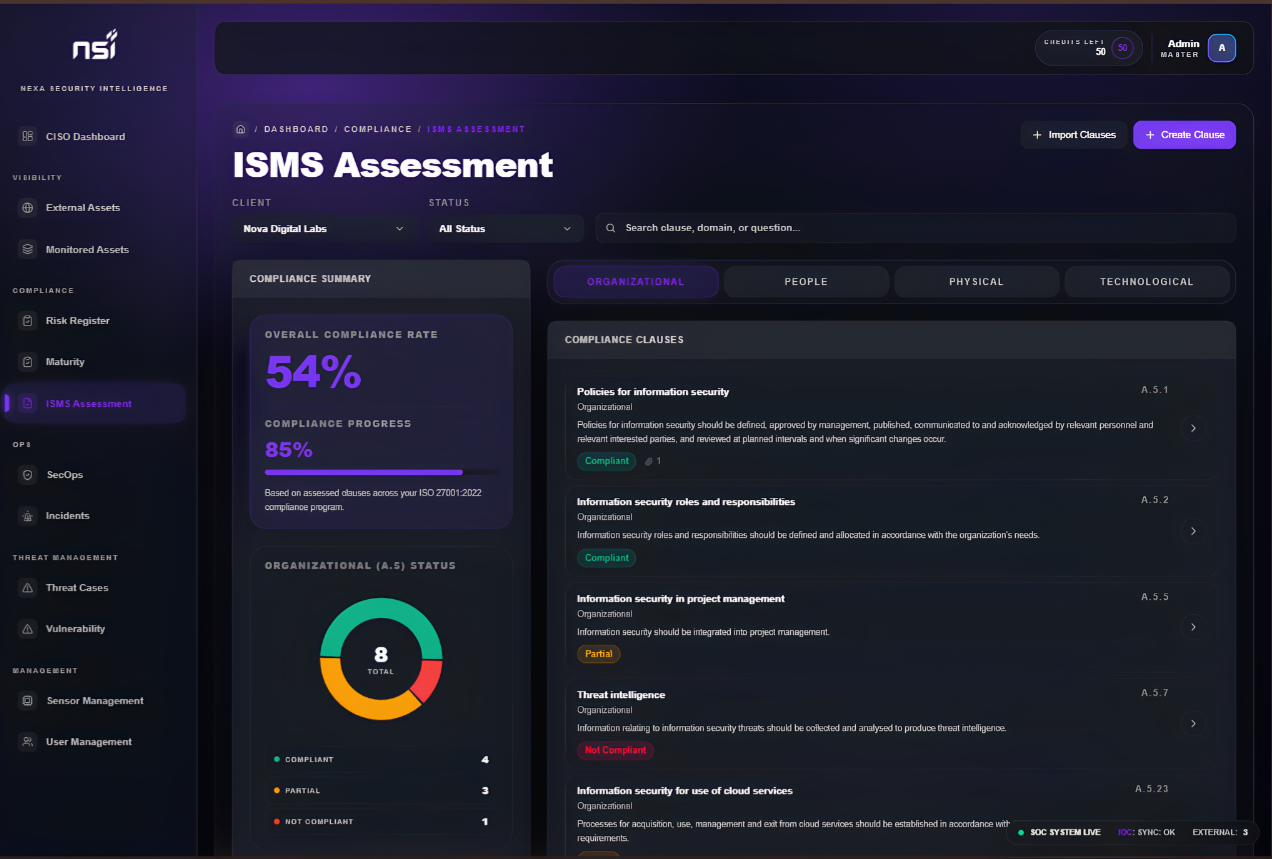1272x859 pixels.
Task: Click the Vulnerability triangle icon
Action: [27, 629]
